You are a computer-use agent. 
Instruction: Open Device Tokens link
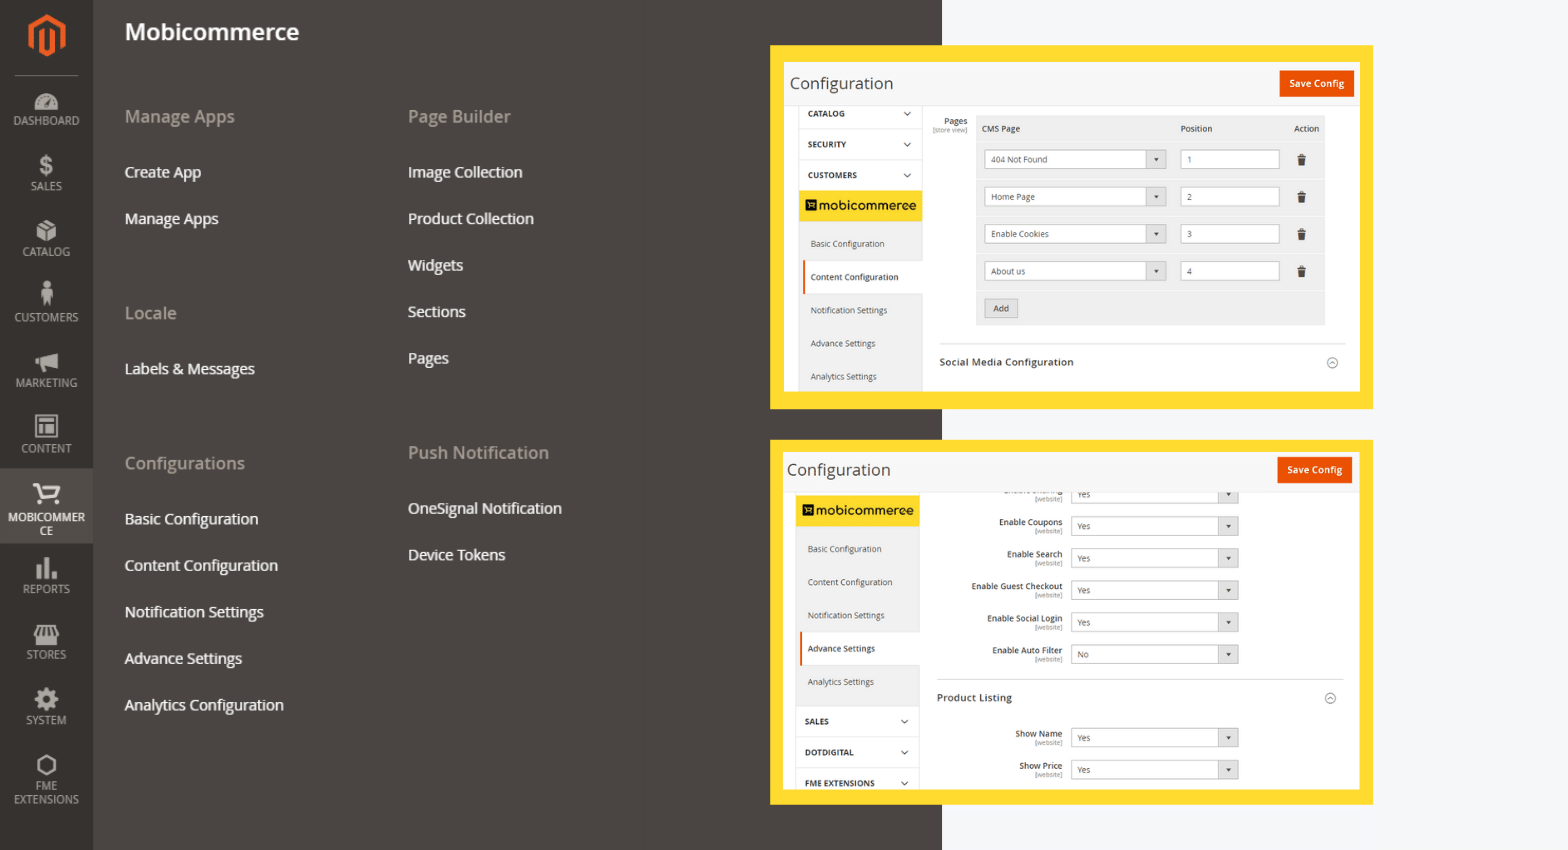click(x=457, y=555)
